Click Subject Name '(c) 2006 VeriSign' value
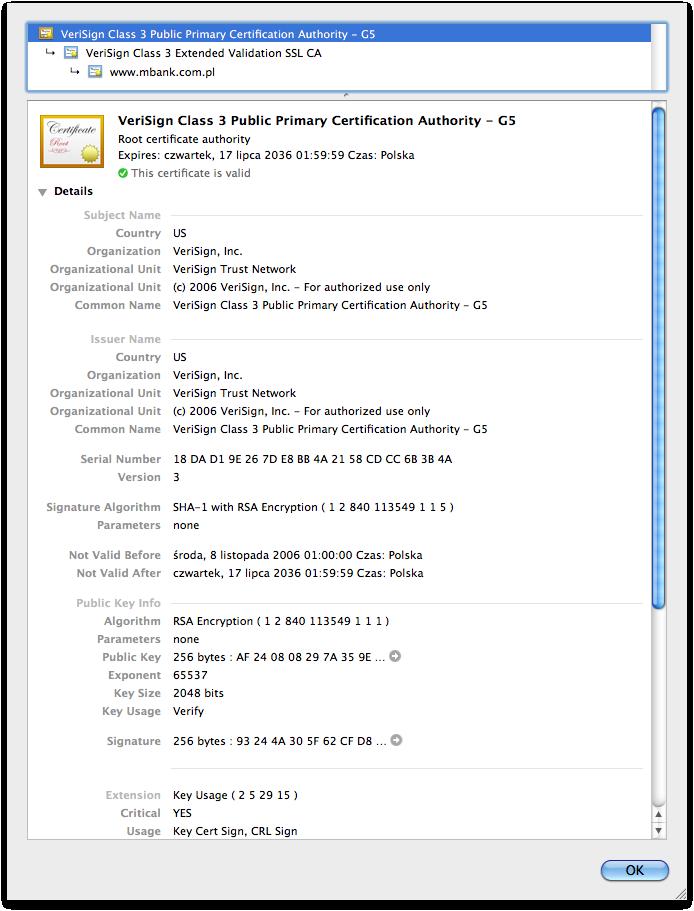This screenshot has height=911, width=694. (x=301, y=287)
